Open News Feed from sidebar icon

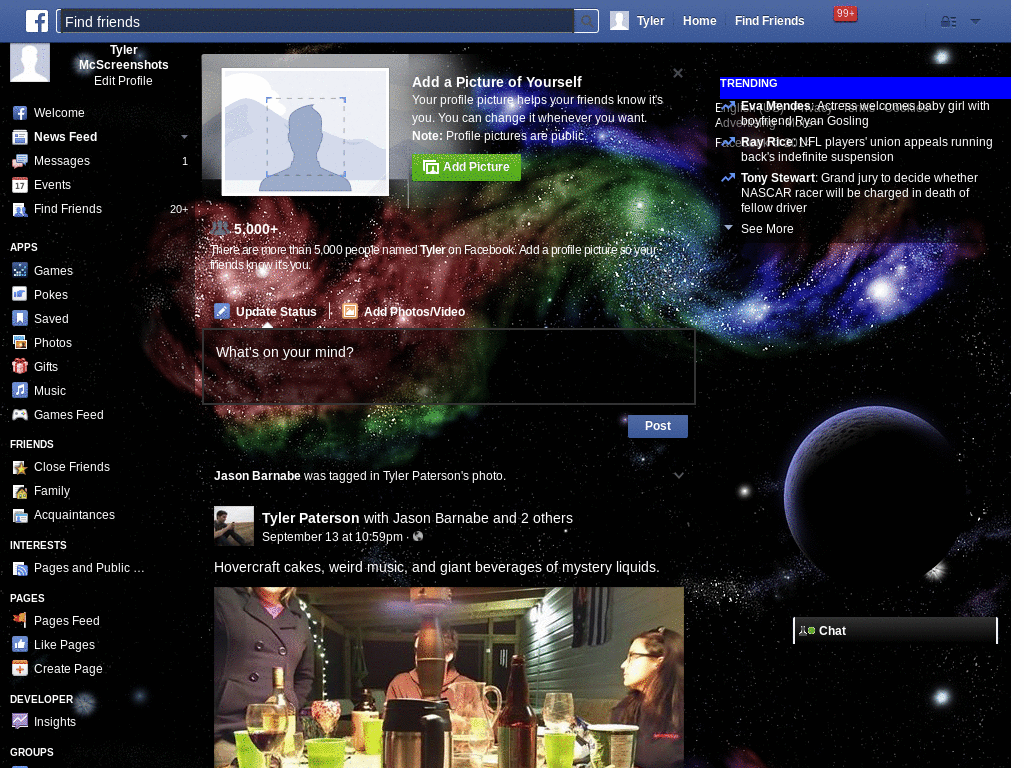coord(20,137)
